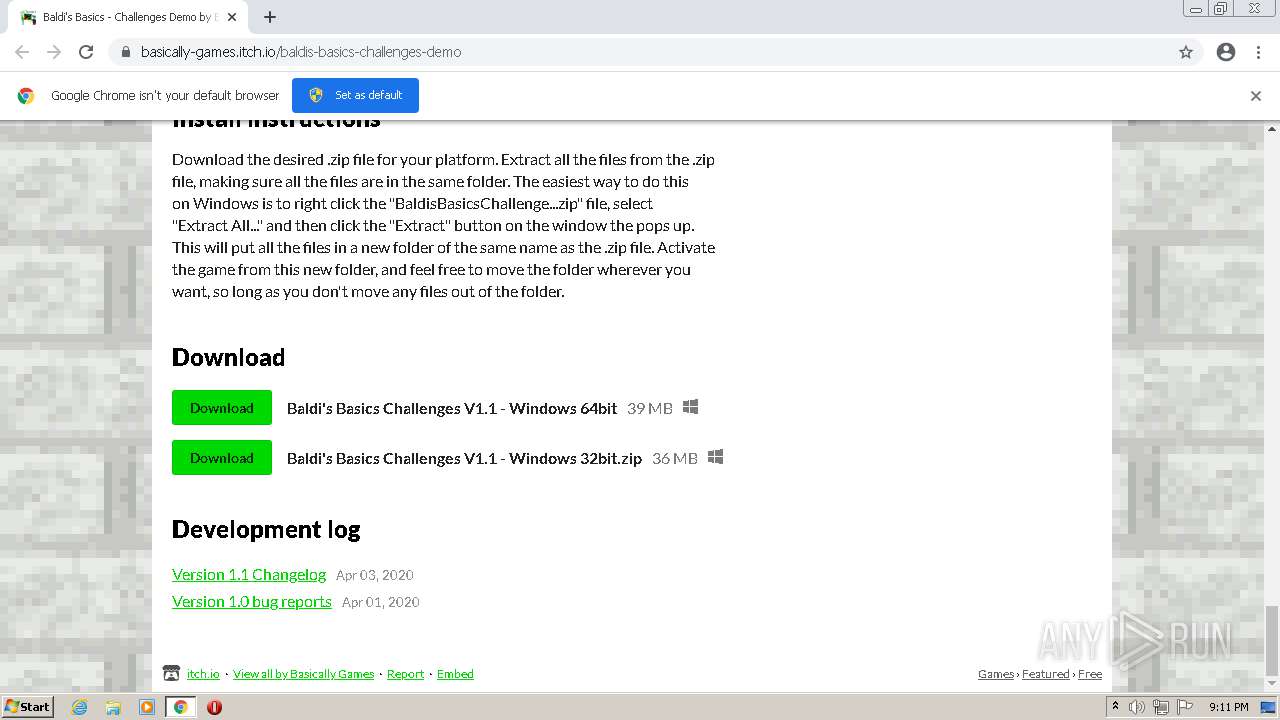Bookmark this page with the star
The width and height of the screenshot is (1280, 720).
(x=1186, y=52)
